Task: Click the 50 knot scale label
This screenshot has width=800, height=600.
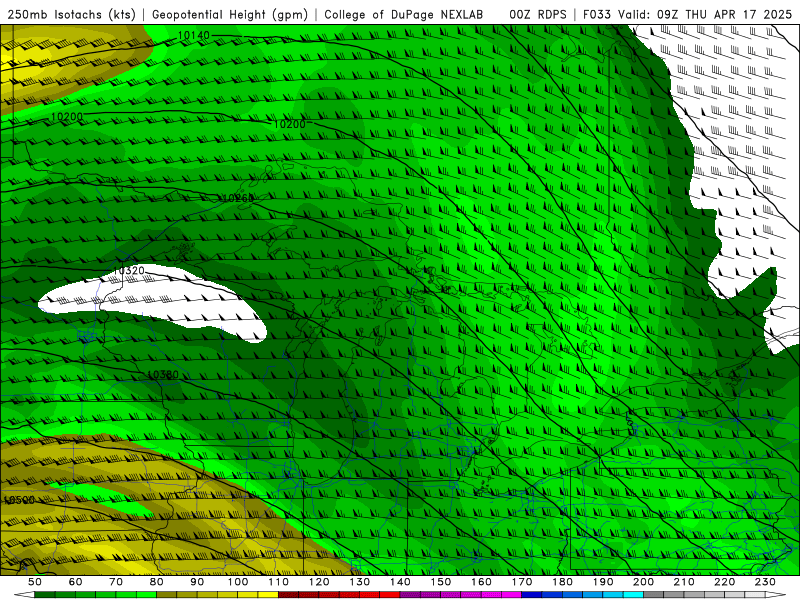Action: pyautogui.click(x=35, y=582)
